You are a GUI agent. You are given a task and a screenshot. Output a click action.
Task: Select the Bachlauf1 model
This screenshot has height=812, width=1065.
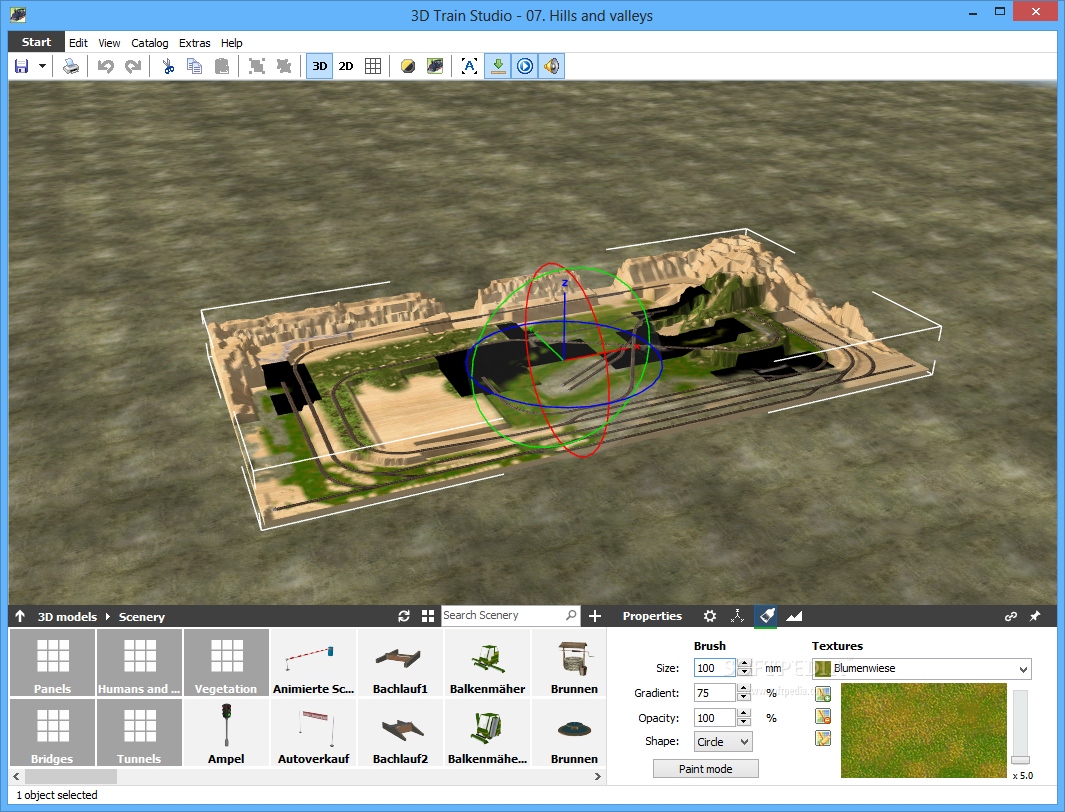400,663
